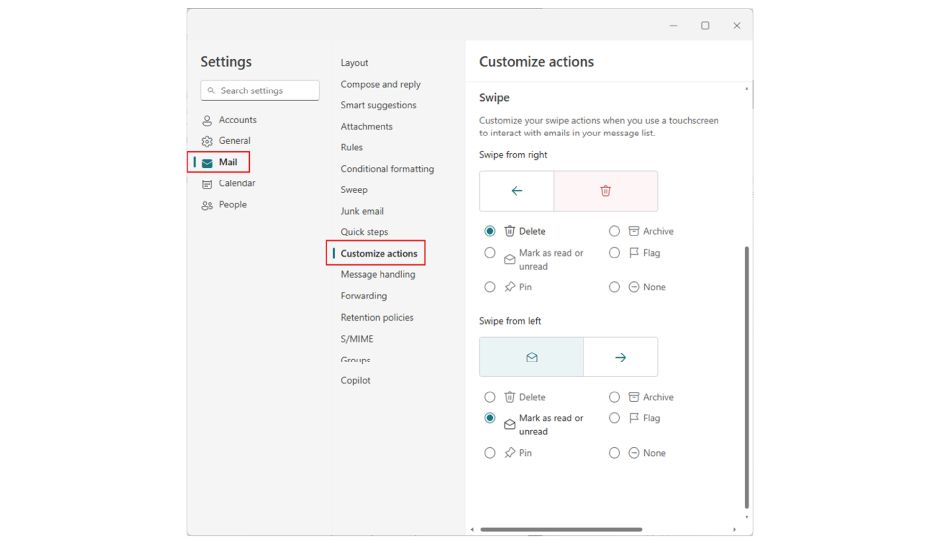This screenshot has height=545, width=940.
Task: Select Delete radio under swipe from left
Action: tap(490, 397)
